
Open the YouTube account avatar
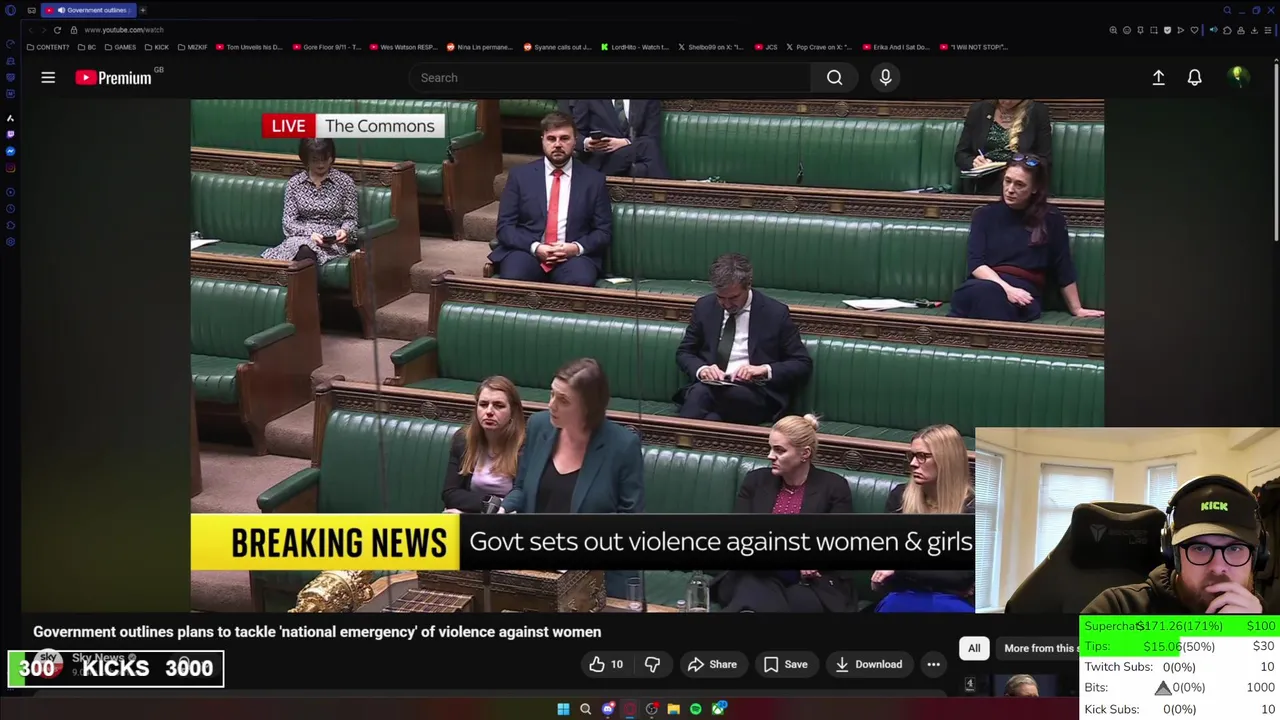pos(1238,77)
